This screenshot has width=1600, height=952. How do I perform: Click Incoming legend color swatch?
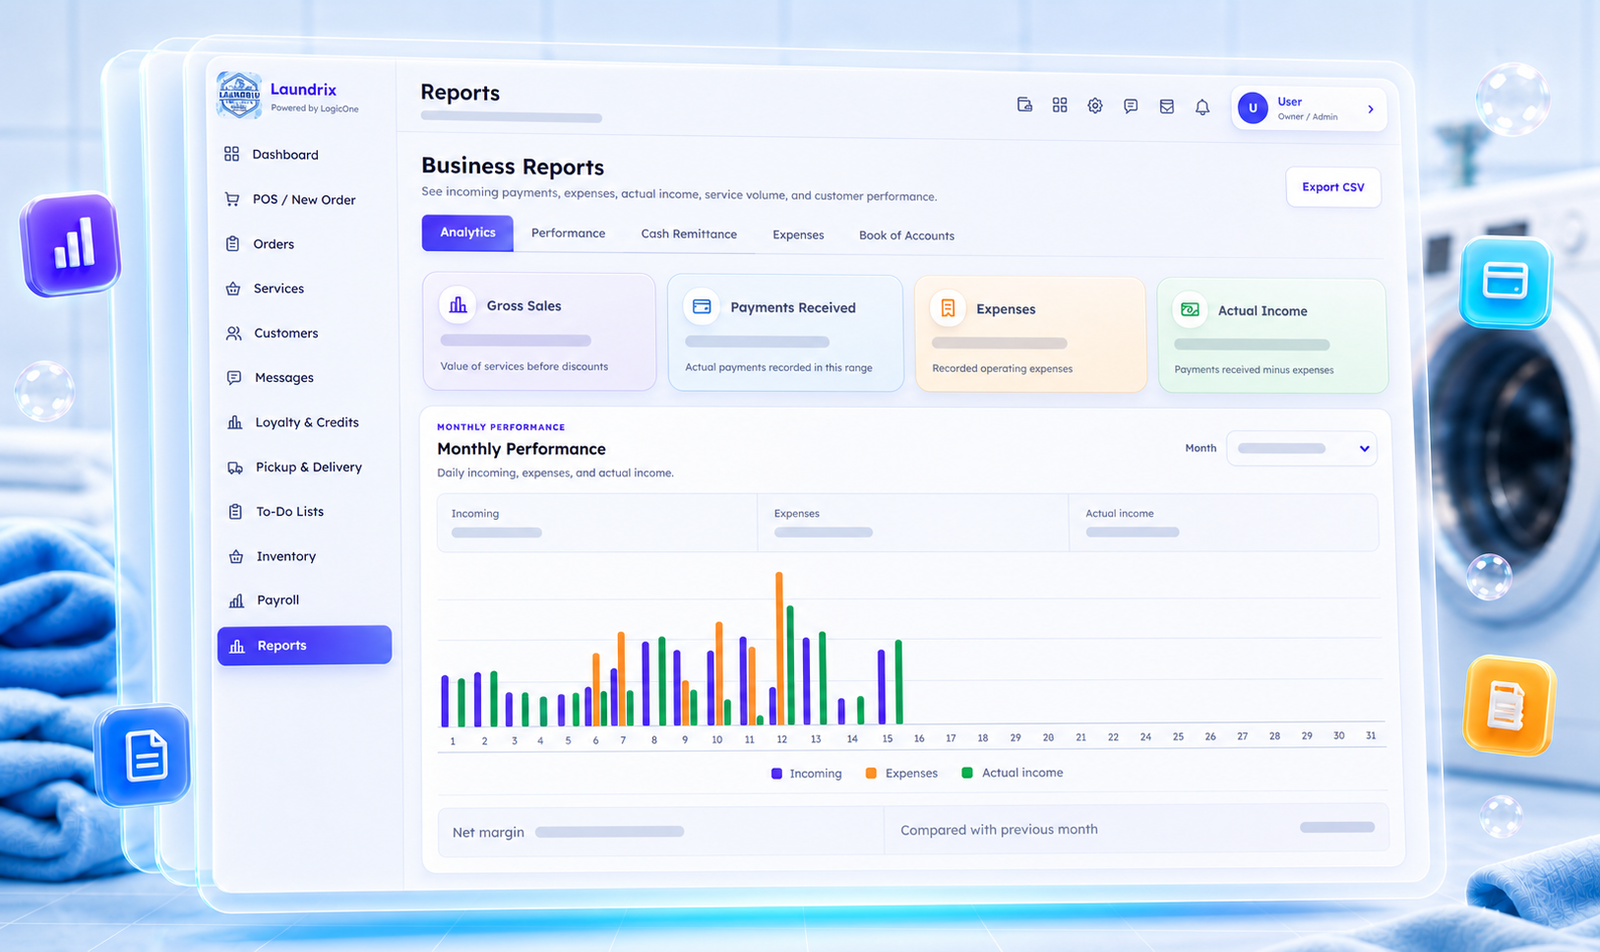[777, 773]
